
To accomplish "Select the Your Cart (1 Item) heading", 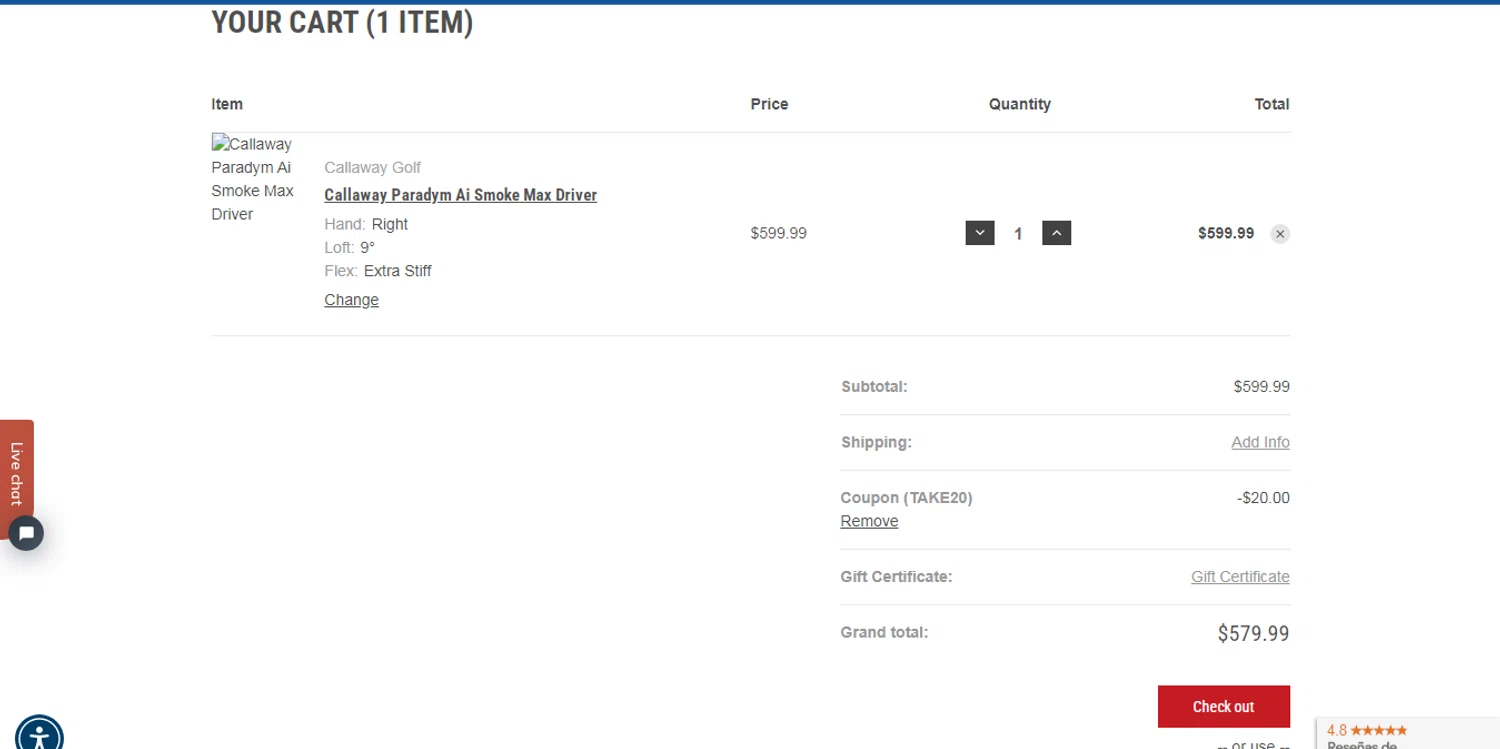I will point(342,22).
